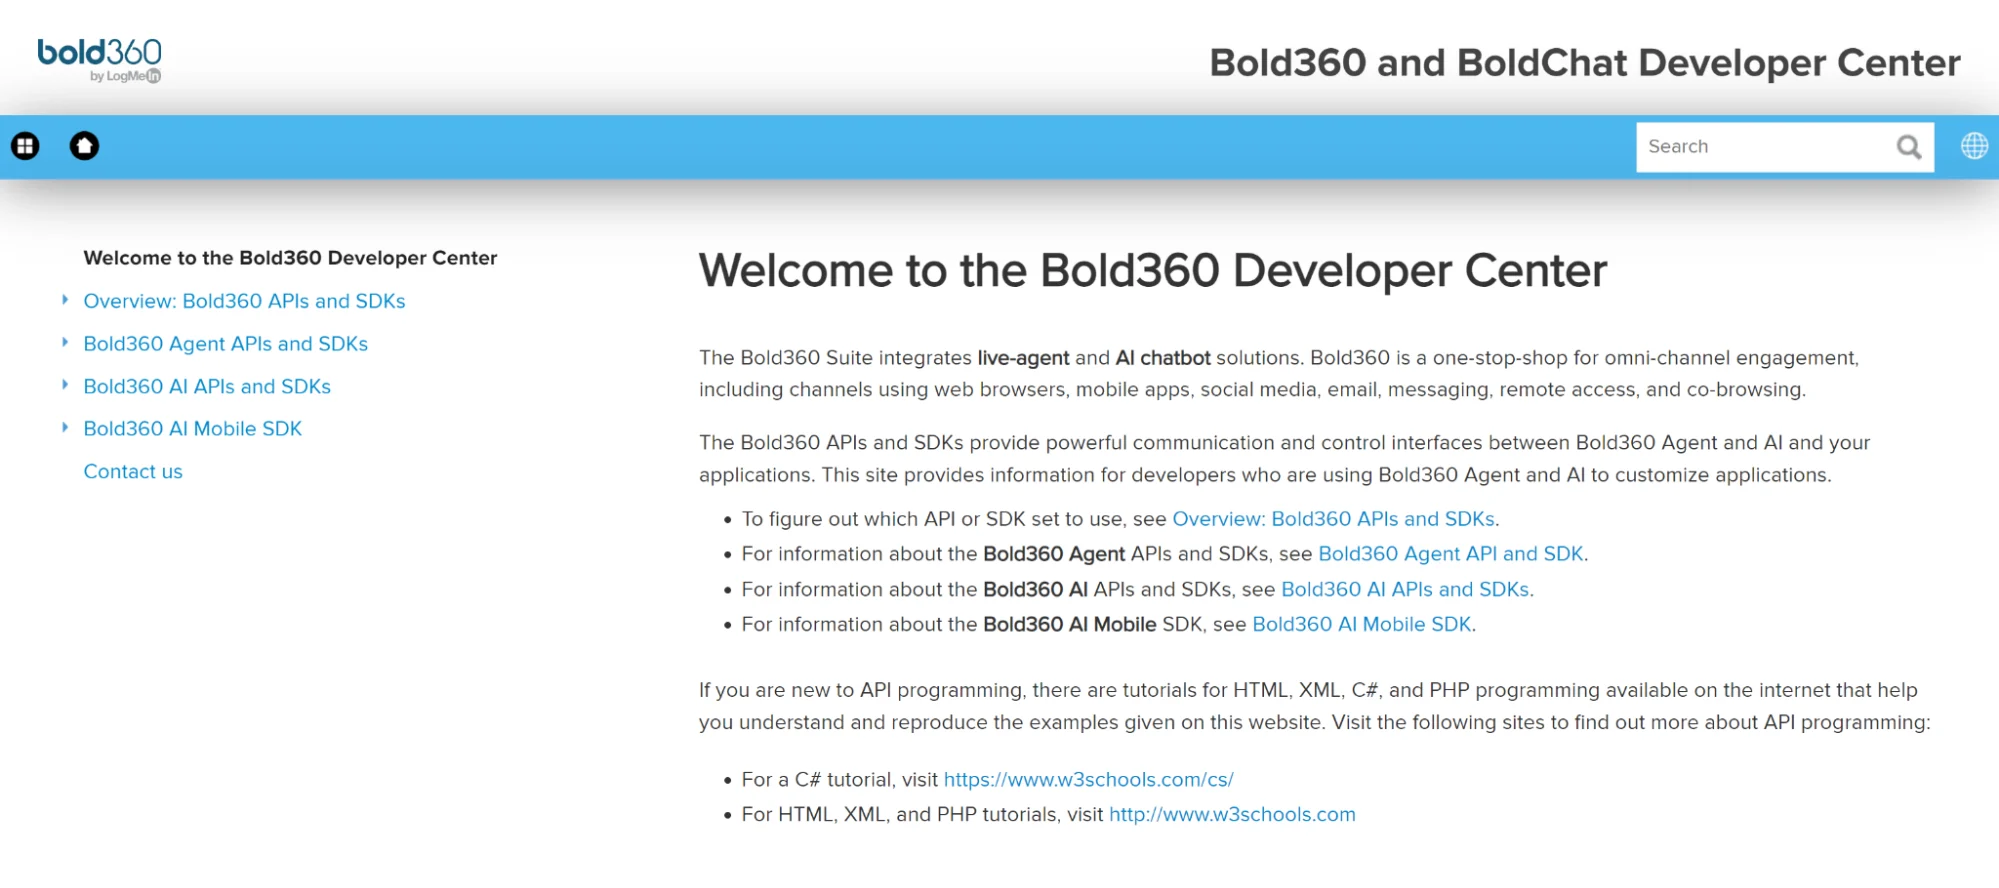This screenshot has width=1999, height=888.
Task: Expand the Bold360 Agent APIs and SDKs arrow
Action: tap(65, 343)
